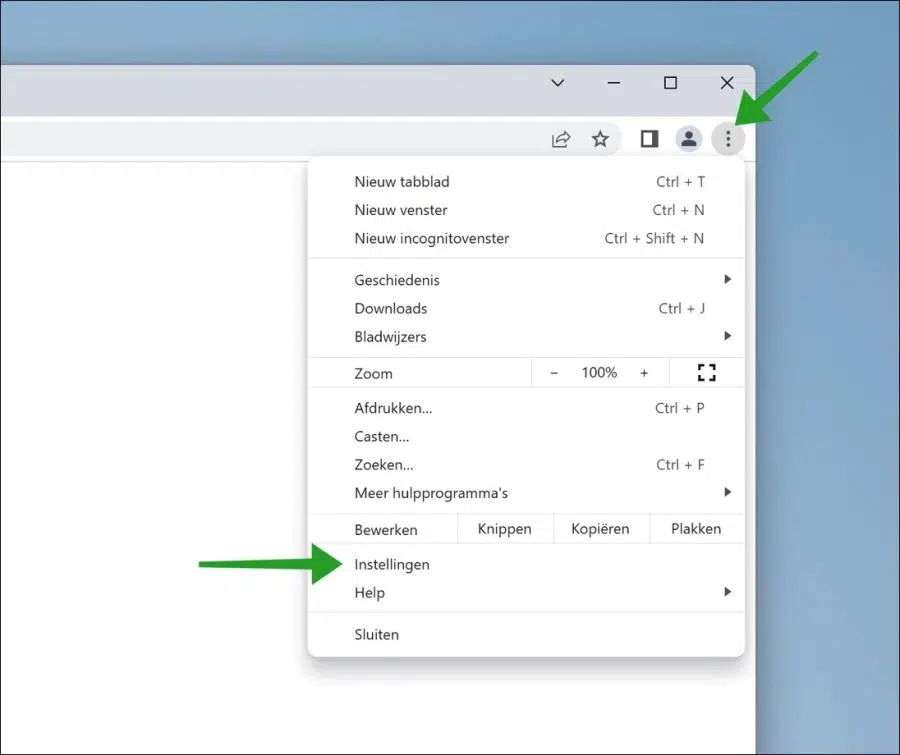Click the 100% zoom value
Viewport: 900px width, 755px height.
tap(599, 373)
